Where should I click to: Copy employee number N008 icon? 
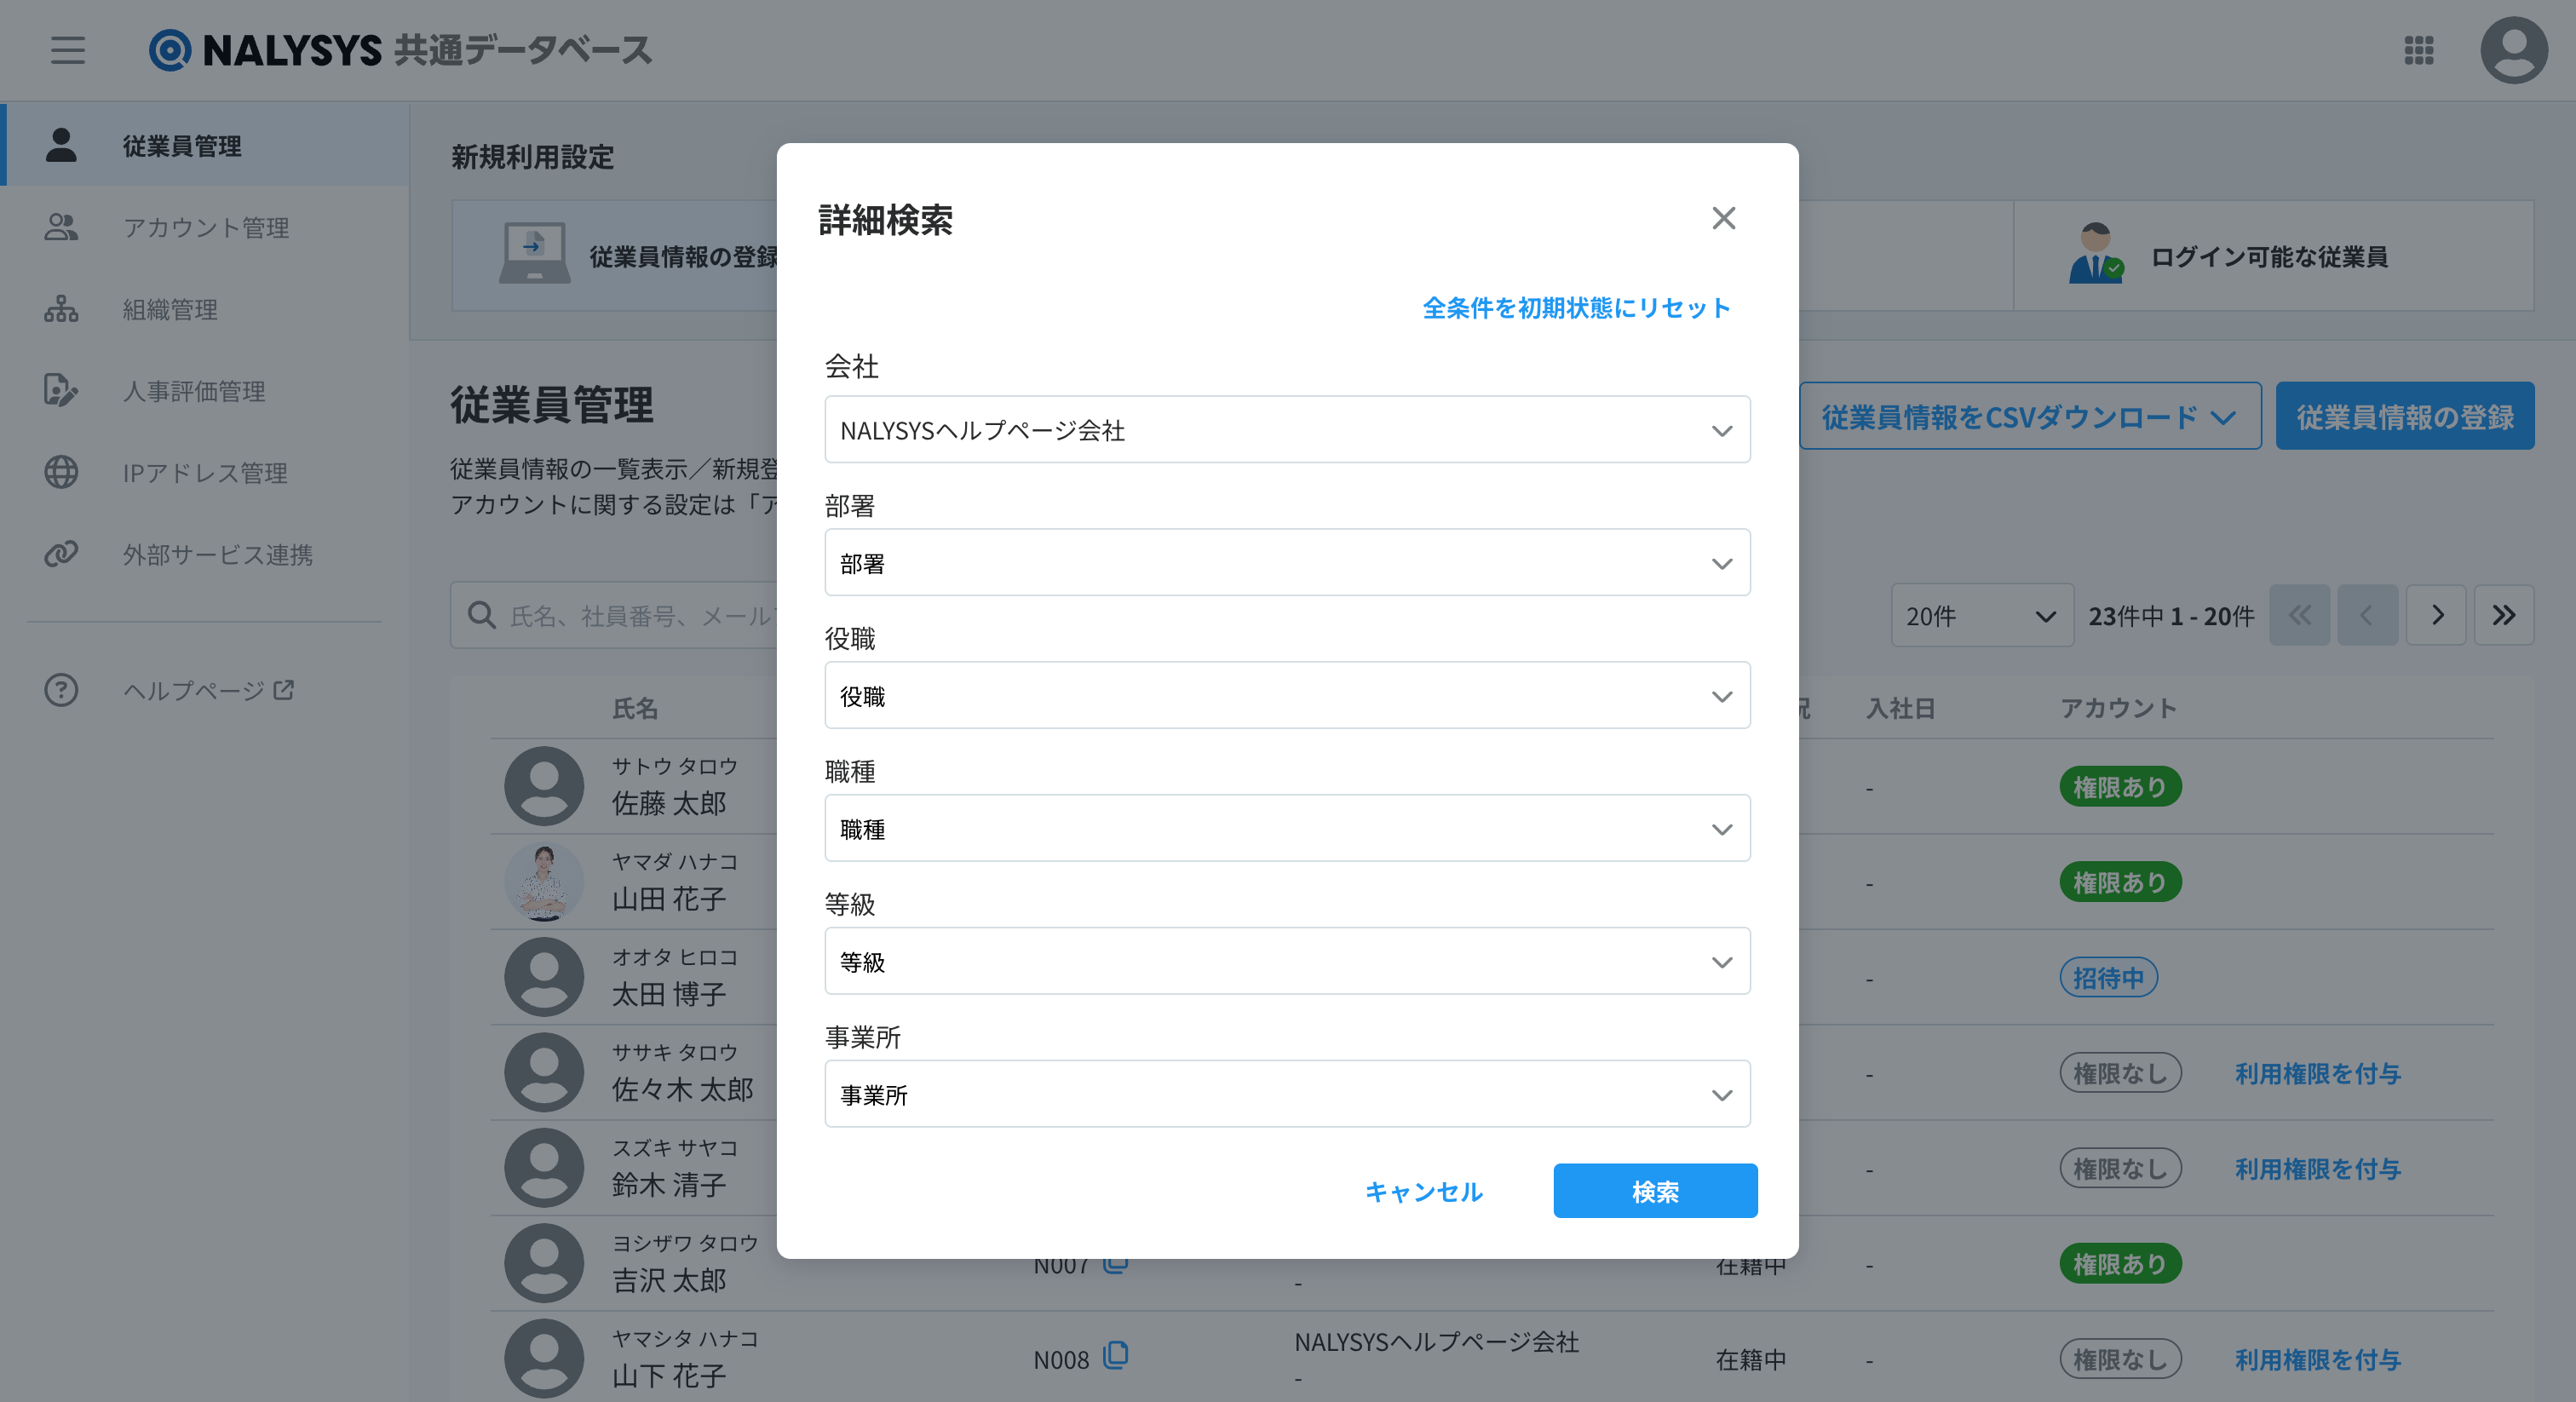click(x=1115, y=1357)
